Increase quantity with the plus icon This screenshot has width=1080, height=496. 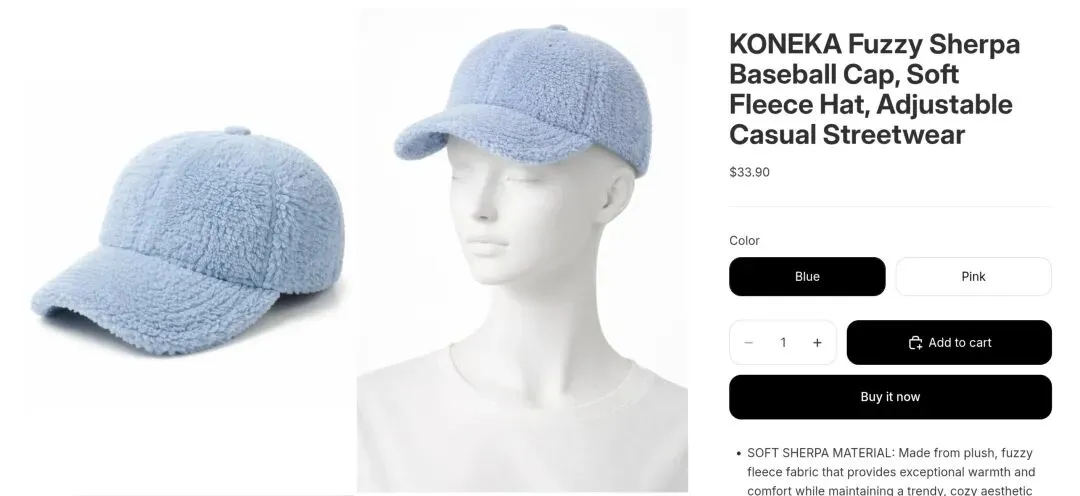tap(817, 342)
